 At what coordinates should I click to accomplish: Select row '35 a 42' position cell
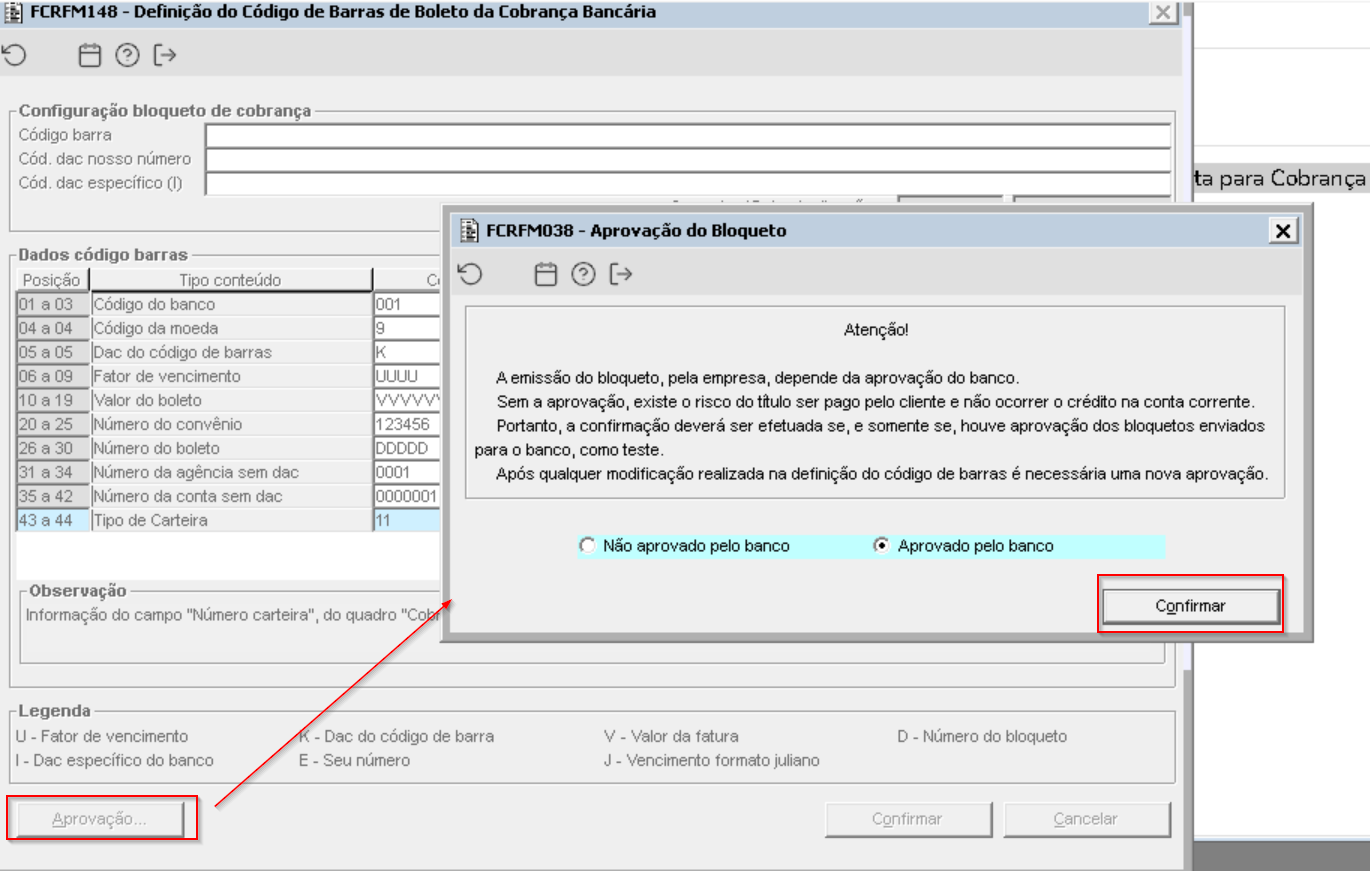point(53,496)
